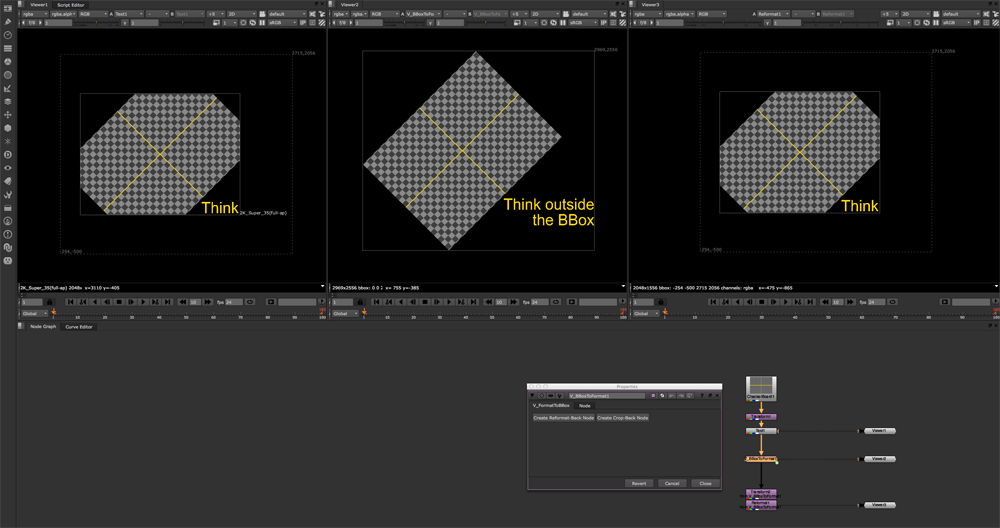Image resolution: width=1000 pixels, height=528 pixels.
Task: Click the top icon in left toolbar
Action: (x=8, y=8)
